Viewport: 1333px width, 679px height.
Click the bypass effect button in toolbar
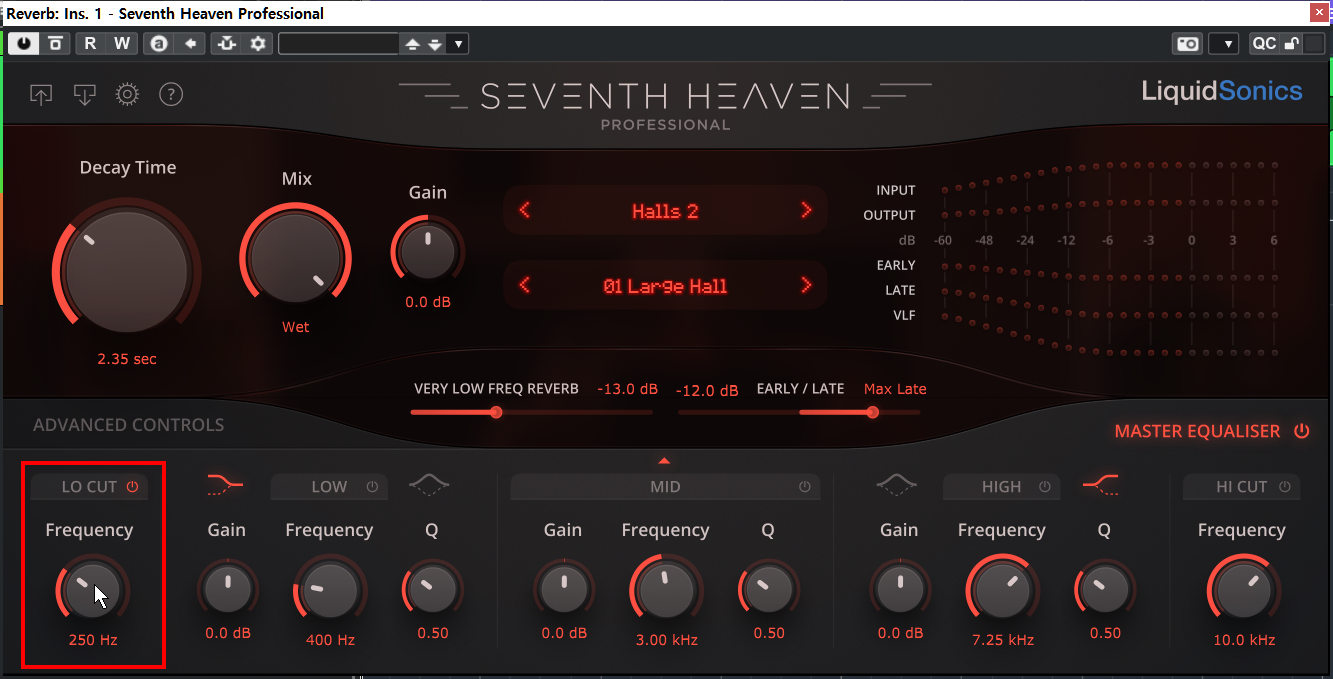coord(56,44)
